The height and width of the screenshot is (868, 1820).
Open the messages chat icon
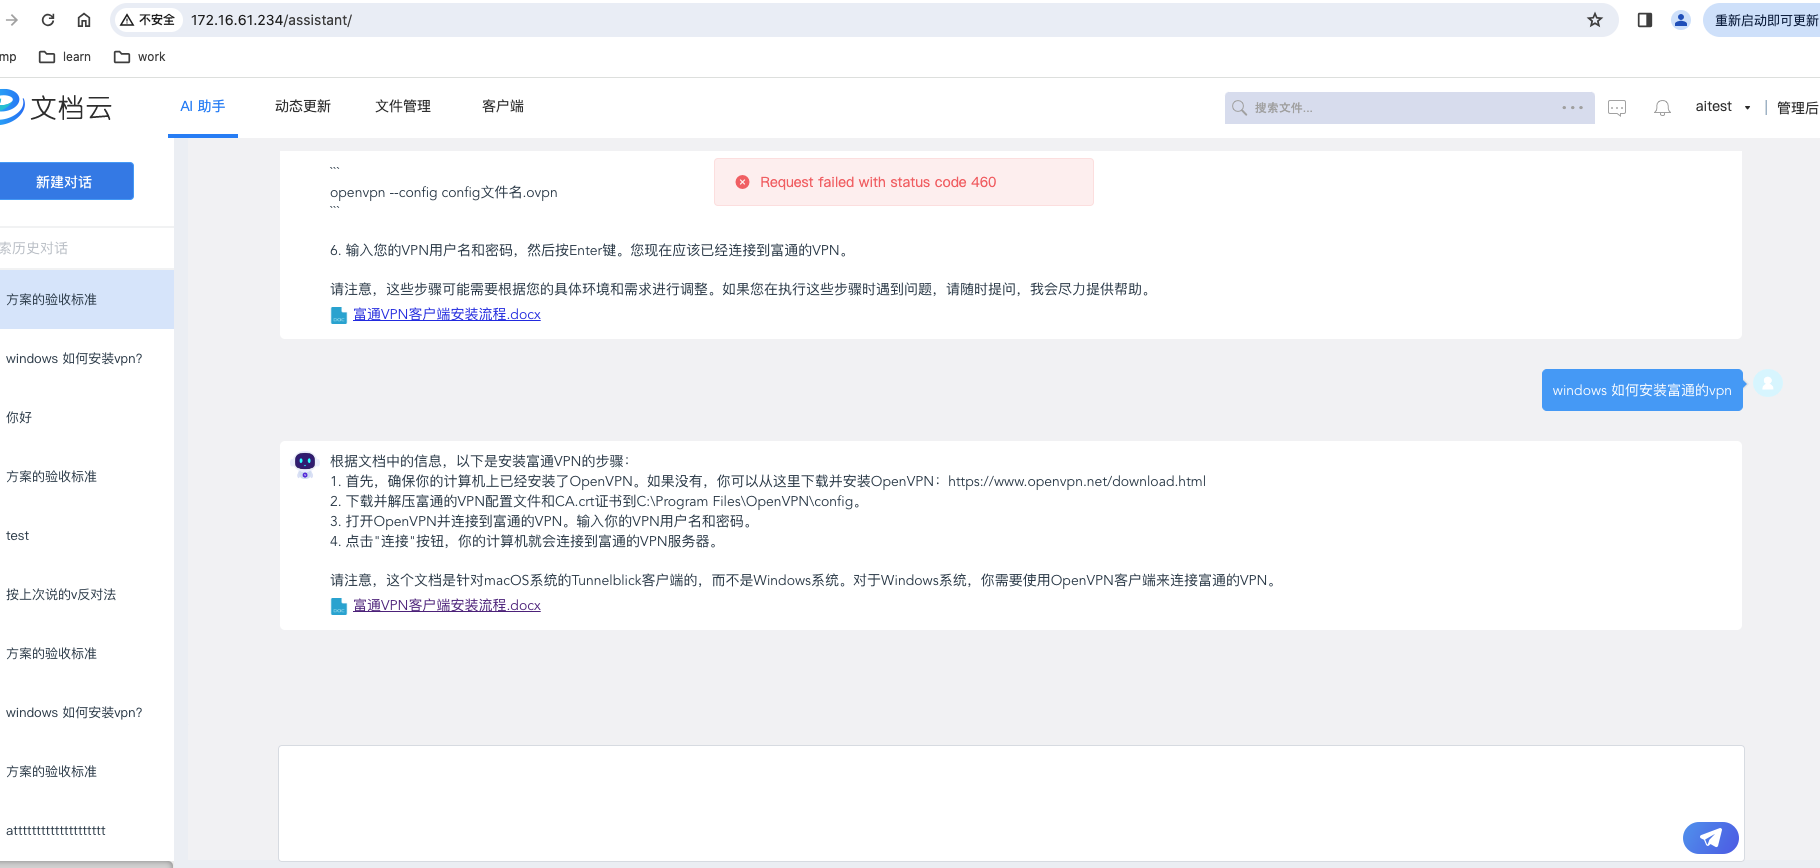pyautogui.click(x=1617, y=108)
